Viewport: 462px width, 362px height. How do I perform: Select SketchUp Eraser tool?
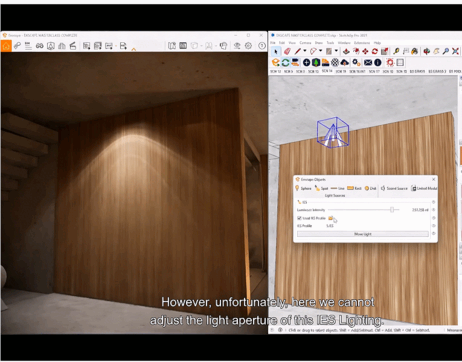(x=287, y=51)
